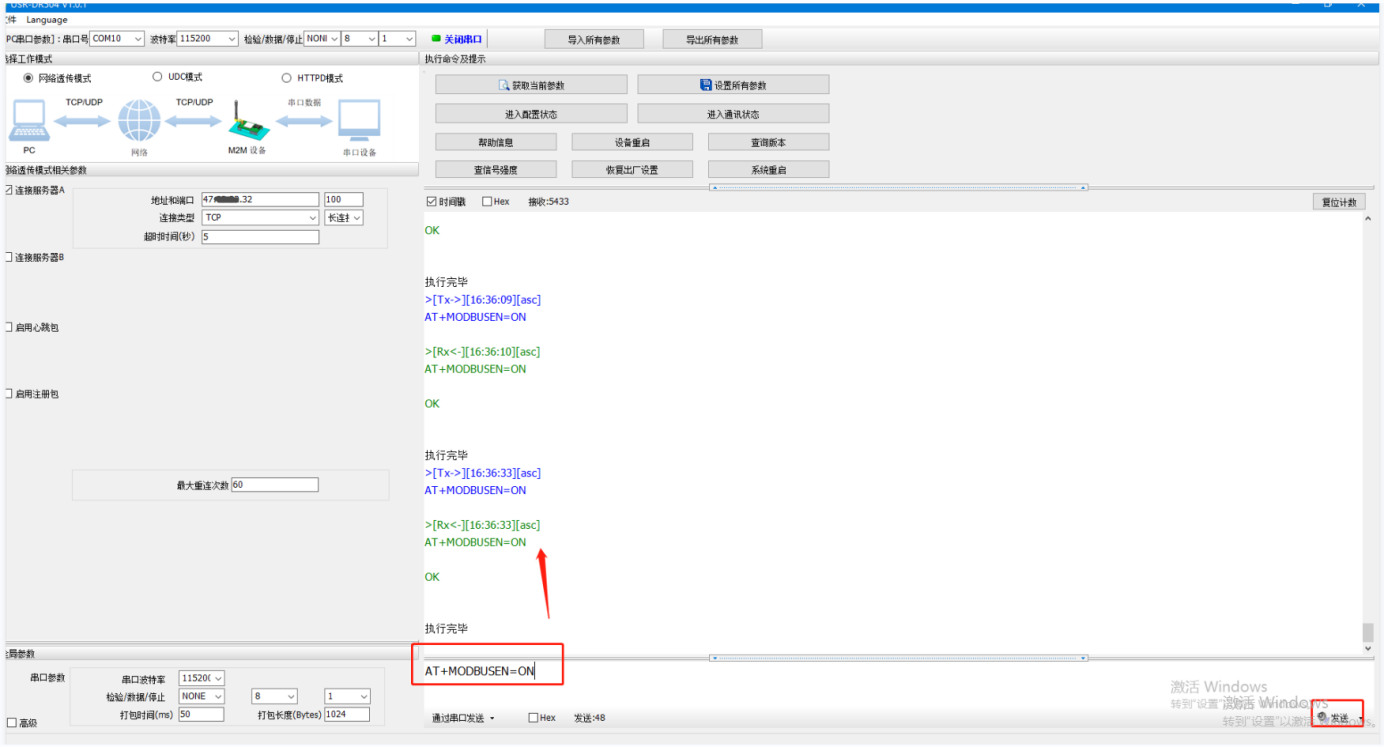
Task: Open the 通过串口发送 send method menu
Action: pos(464,718)
